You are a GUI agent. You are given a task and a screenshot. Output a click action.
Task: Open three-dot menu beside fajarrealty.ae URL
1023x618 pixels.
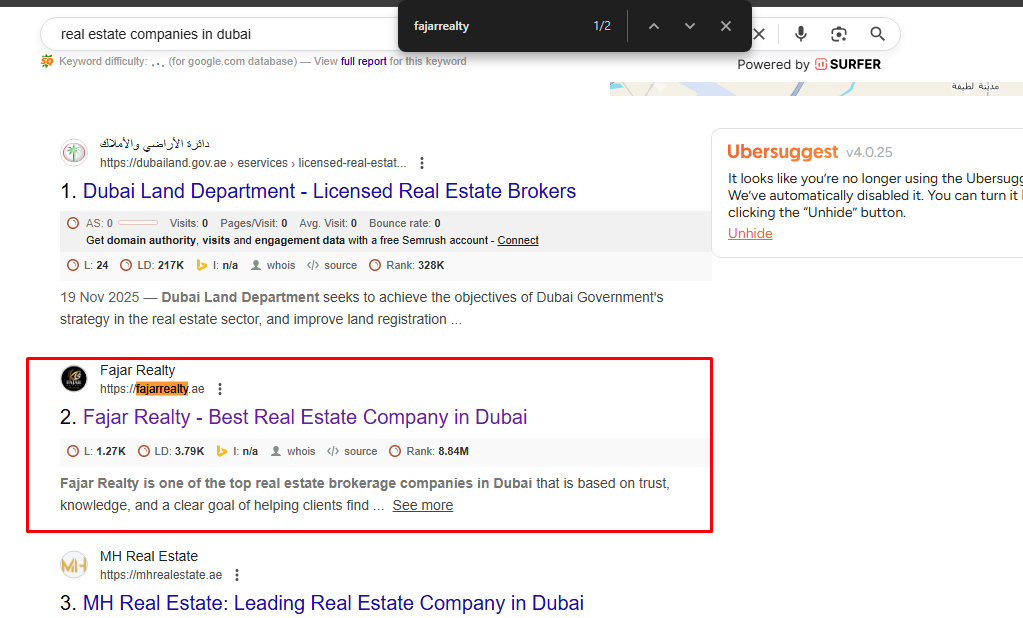(x=220, y=389)
